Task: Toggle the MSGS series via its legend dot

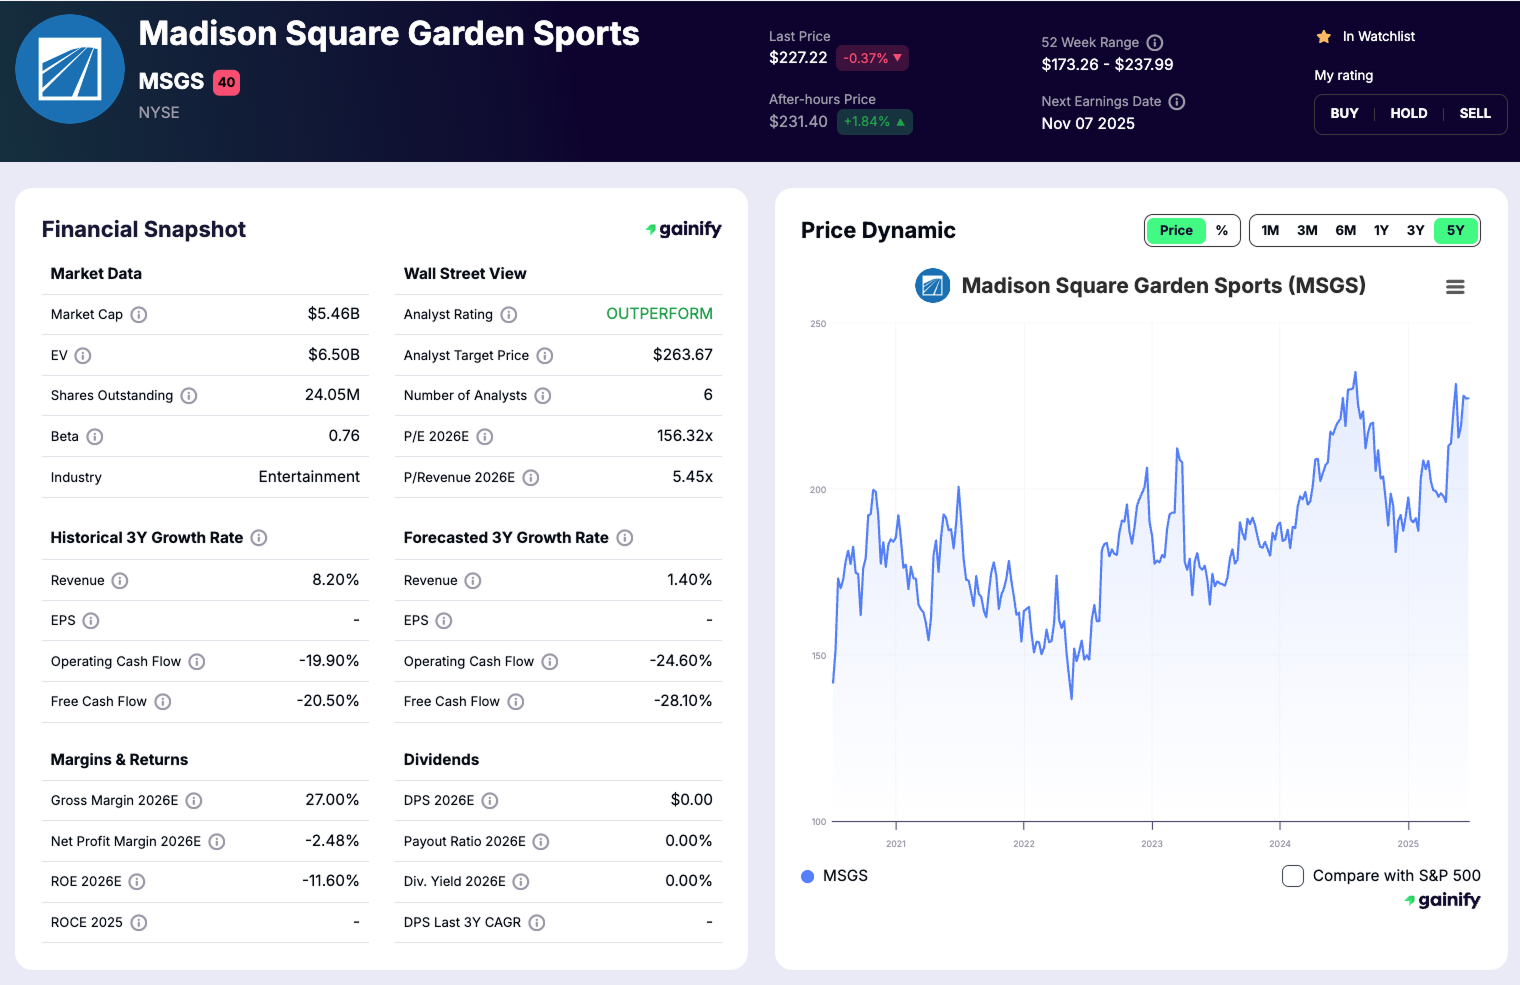Action: [x=807, y=876]
